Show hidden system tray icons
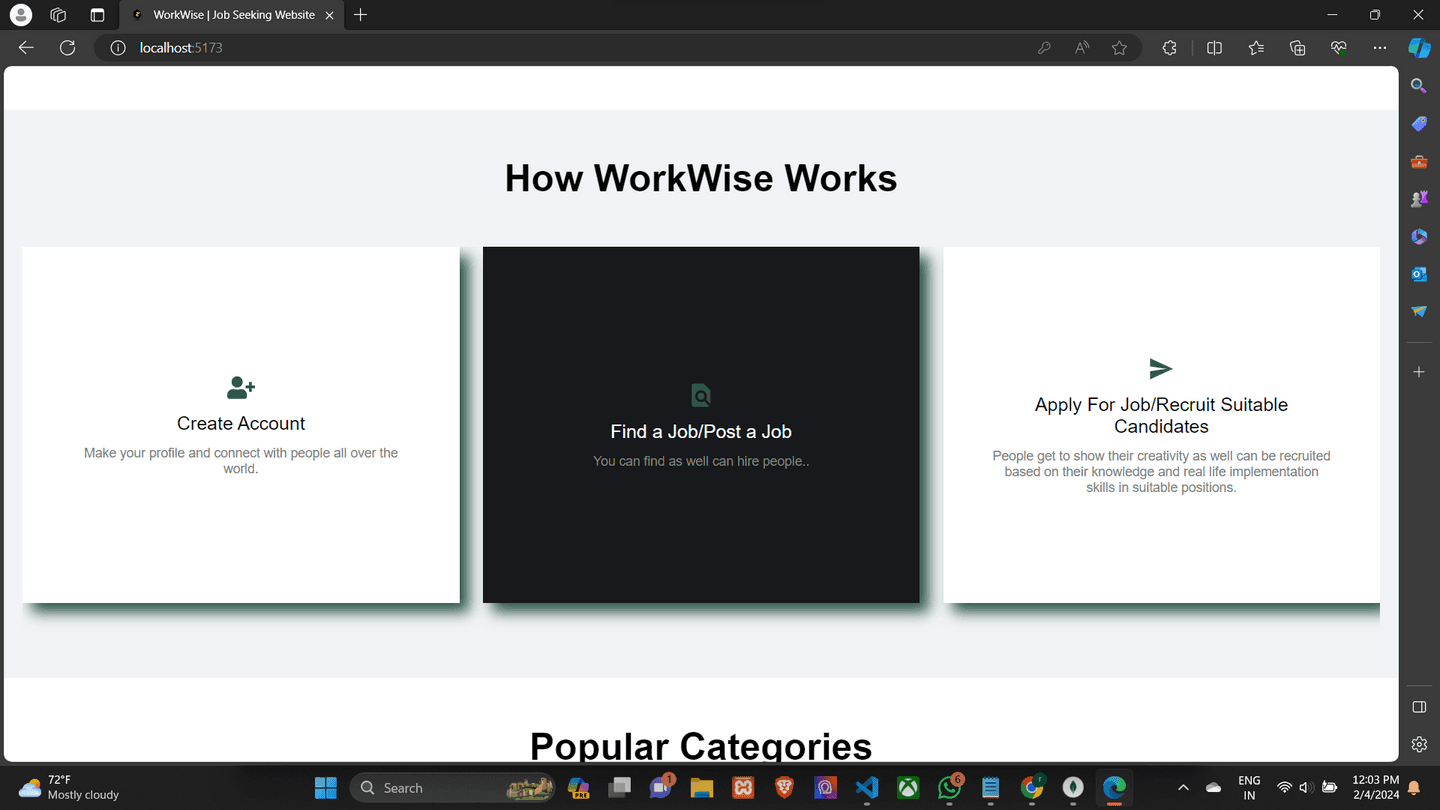The image size is (1440, 810). coord(1183,788)
